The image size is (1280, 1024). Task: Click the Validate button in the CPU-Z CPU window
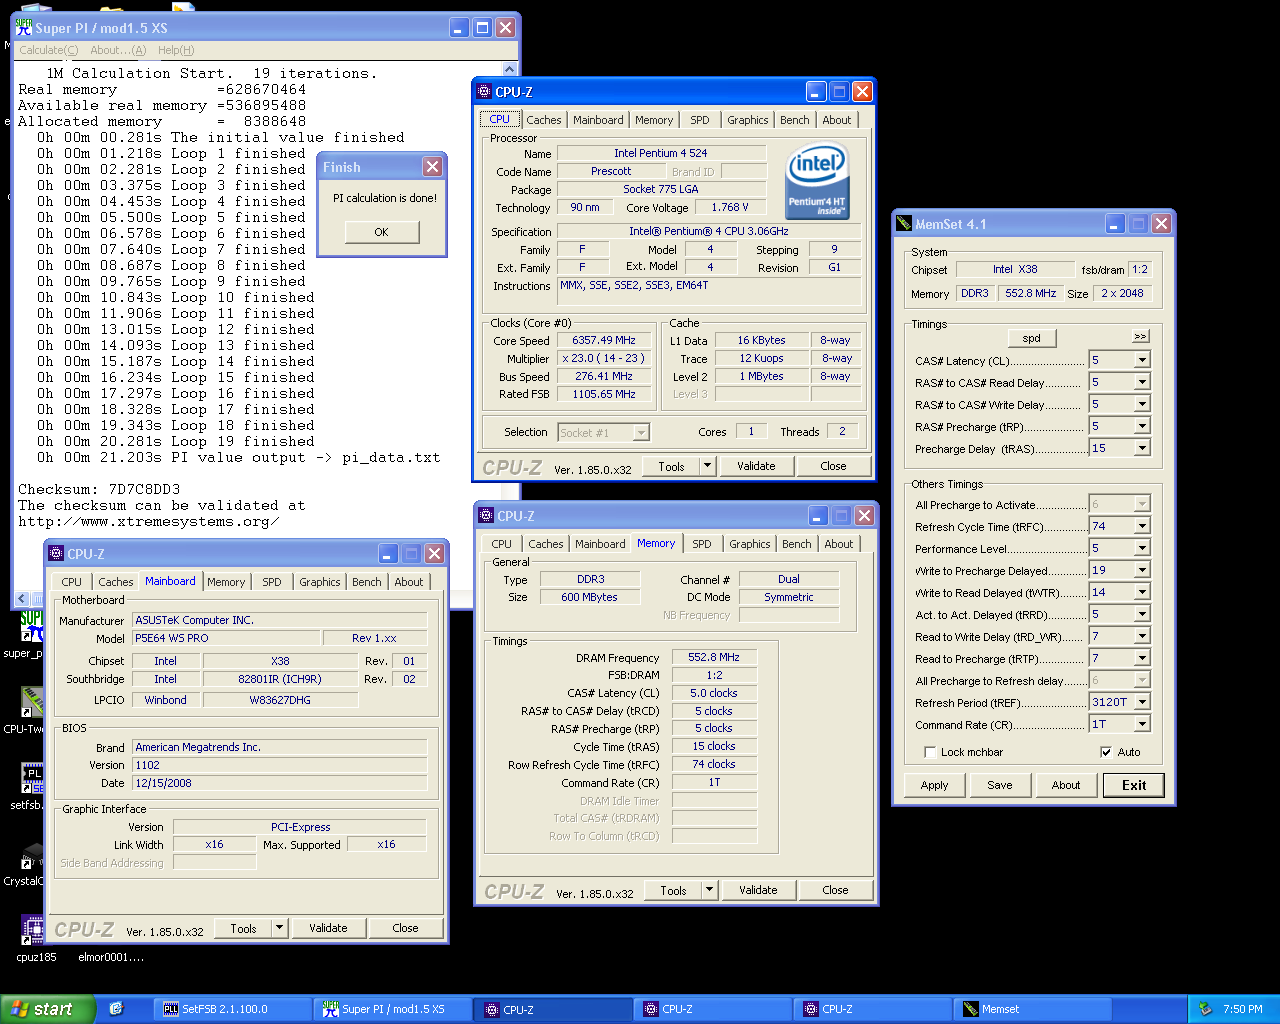click(756, 466)
